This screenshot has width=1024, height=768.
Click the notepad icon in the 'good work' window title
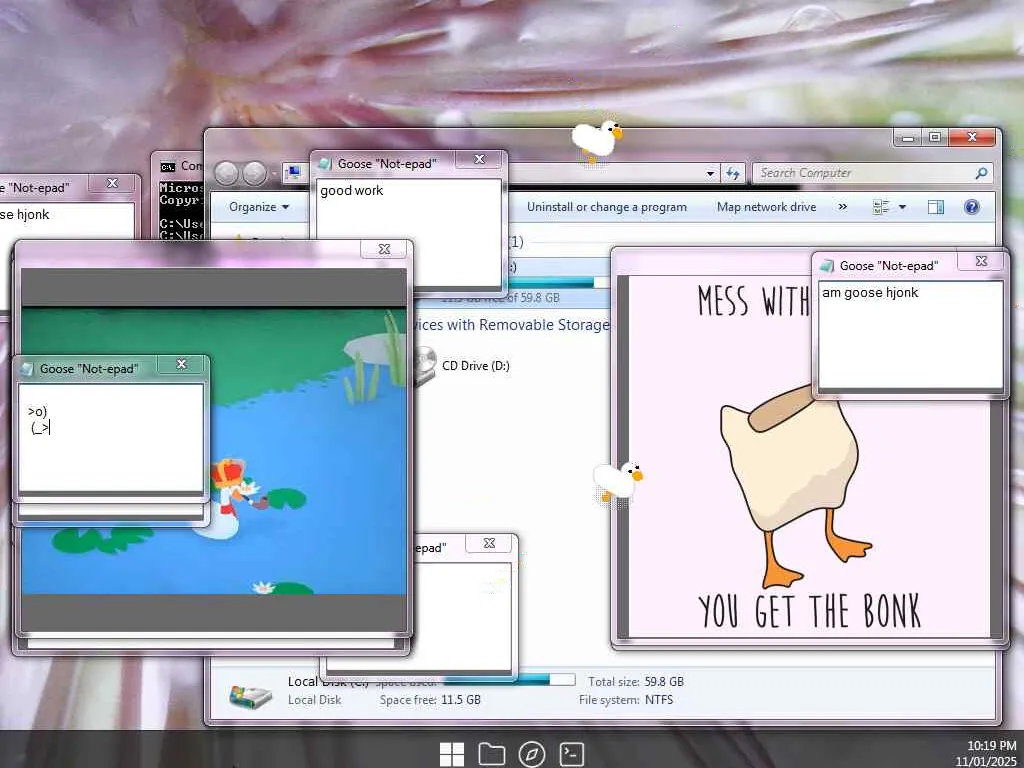(325, 163)
